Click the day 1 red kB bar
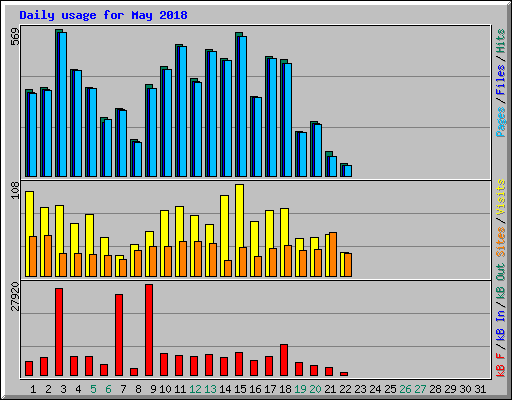Image resolution: width=512 pixels, height=400 pixels. 29,369
